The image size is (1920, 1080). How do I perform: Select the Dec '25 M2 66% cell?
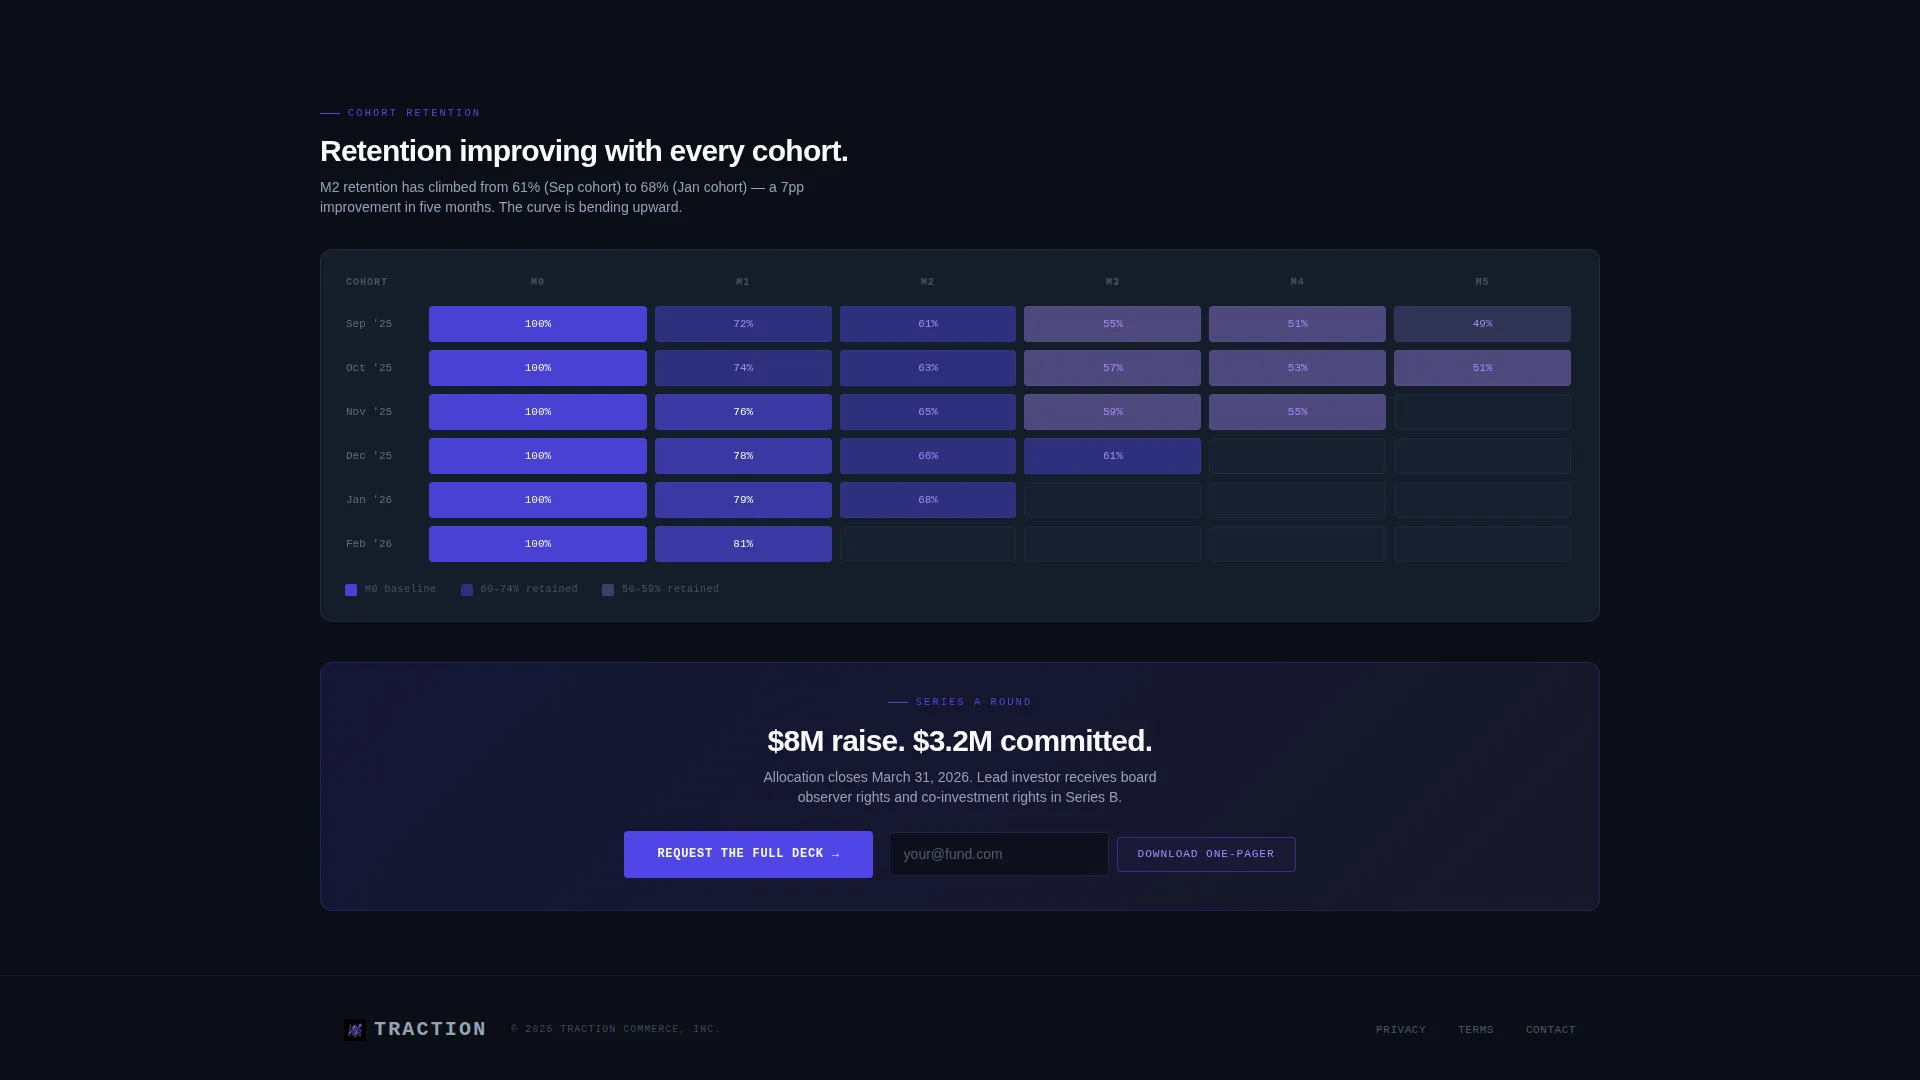tap(928, 456)
